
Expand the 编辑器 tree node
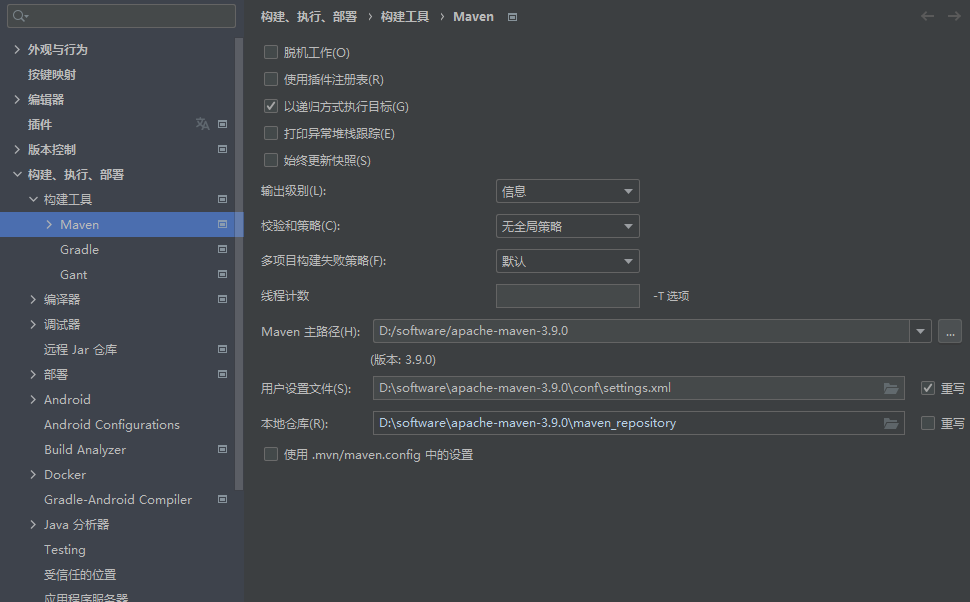[17, 99]
